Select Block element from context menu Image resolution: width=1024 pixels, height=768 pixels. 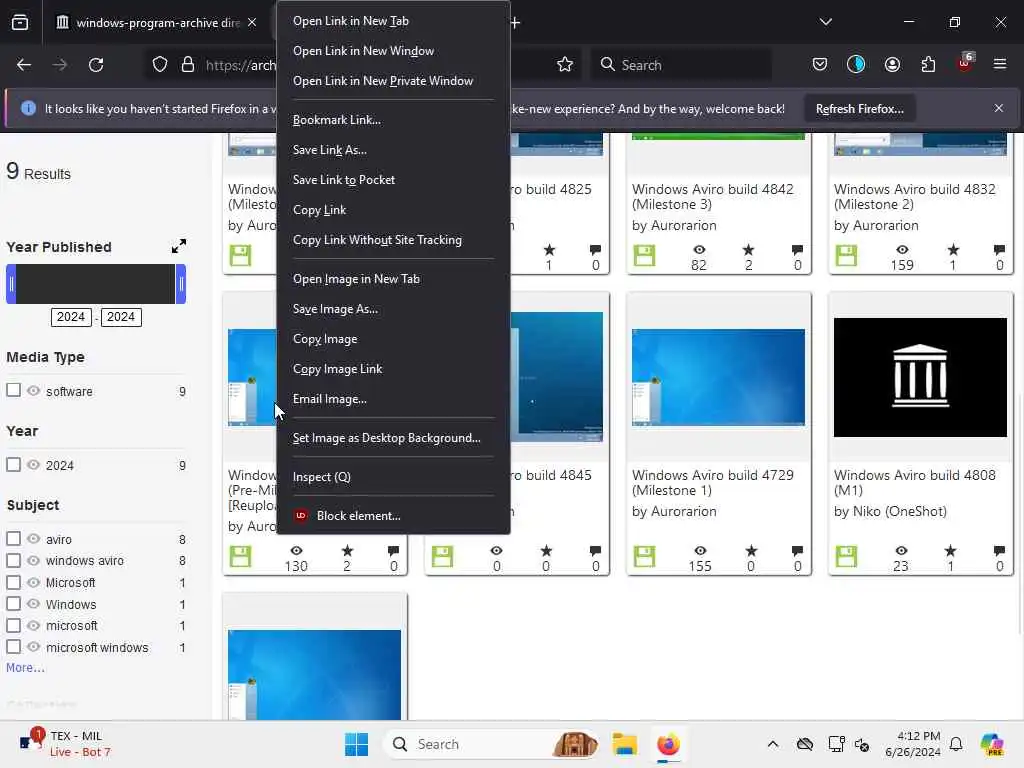(x=393, y=516)
